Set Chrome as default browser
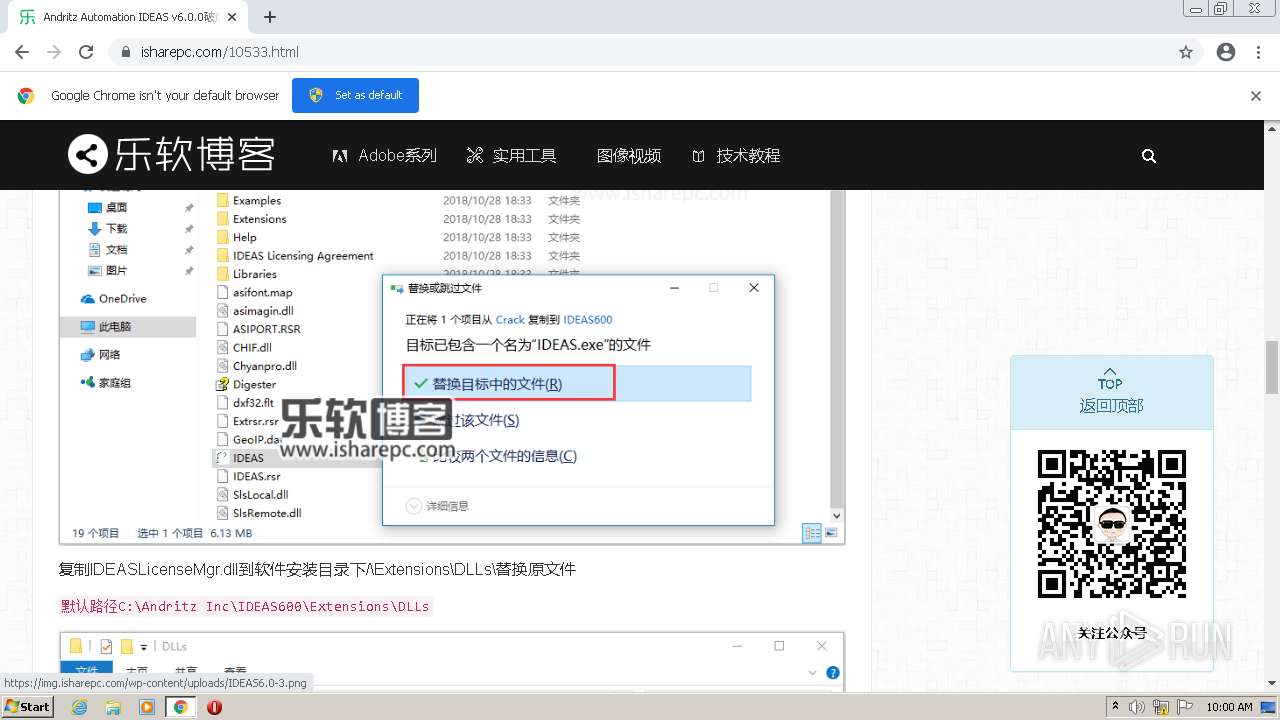The width and height of the screenshot is (1280, 720). point(355,95)
